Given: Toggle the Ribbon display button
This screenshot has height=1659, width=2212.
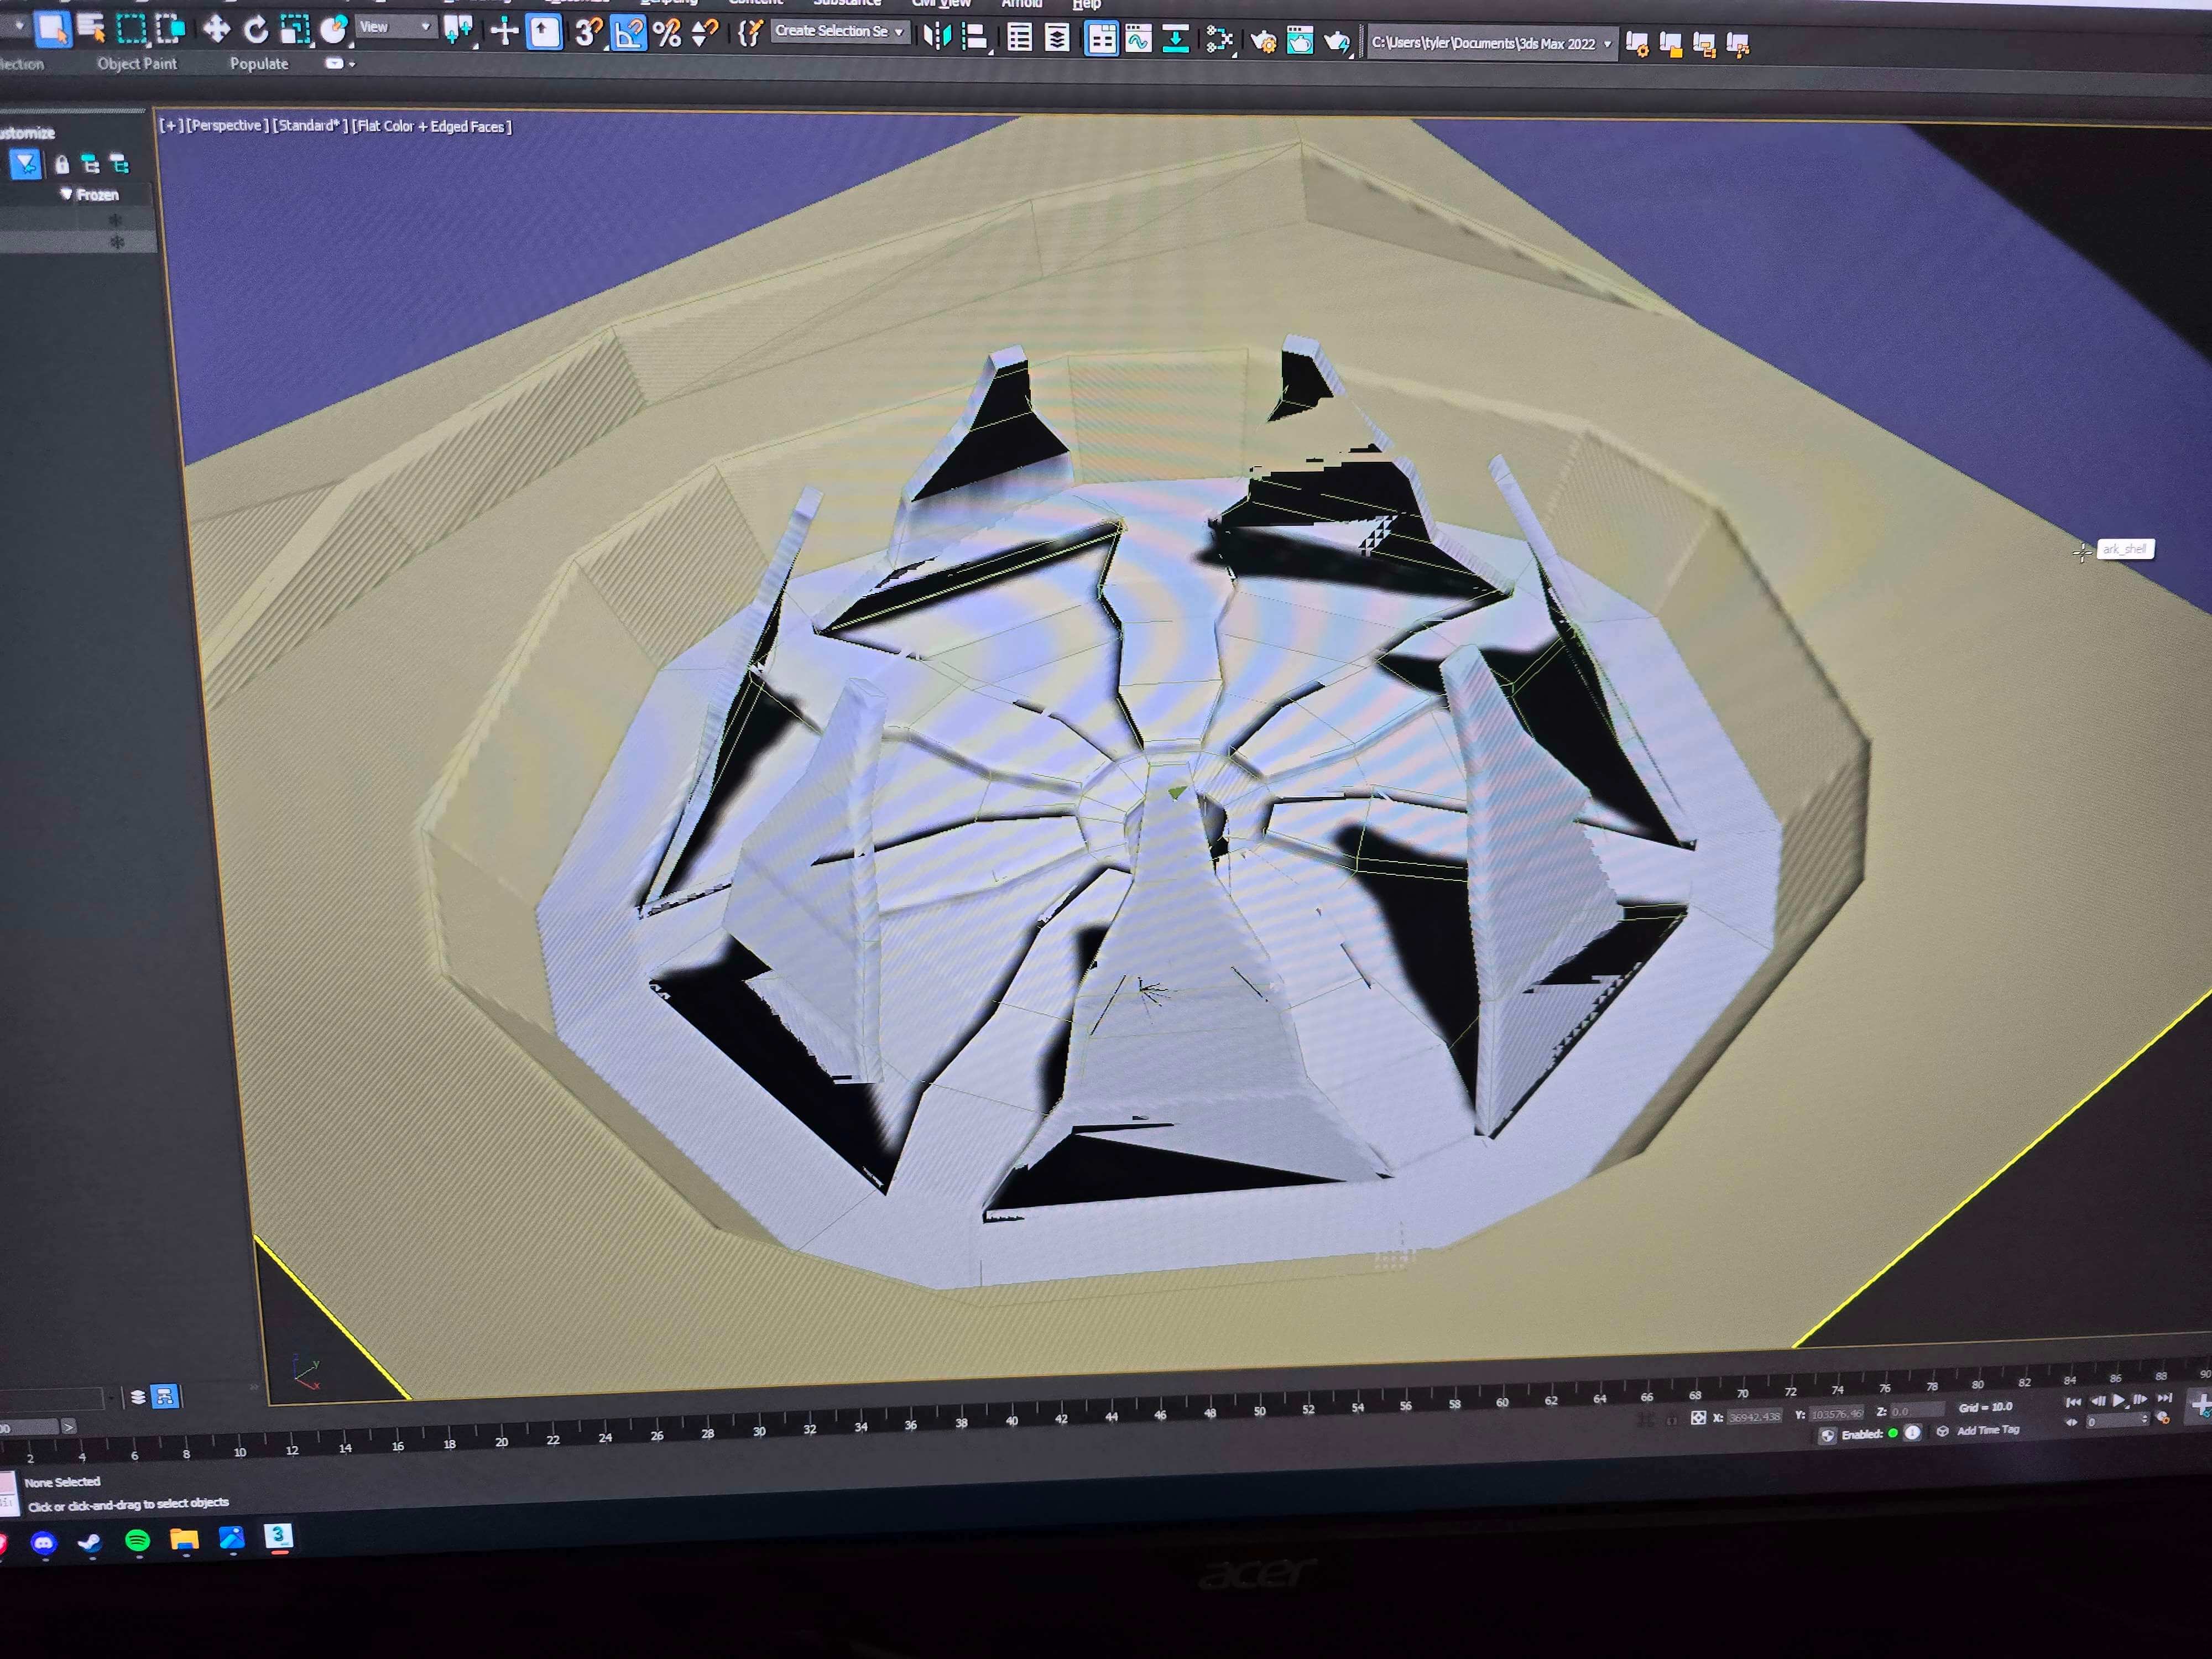Looking at the screenshot, I should click(1101, 39).
